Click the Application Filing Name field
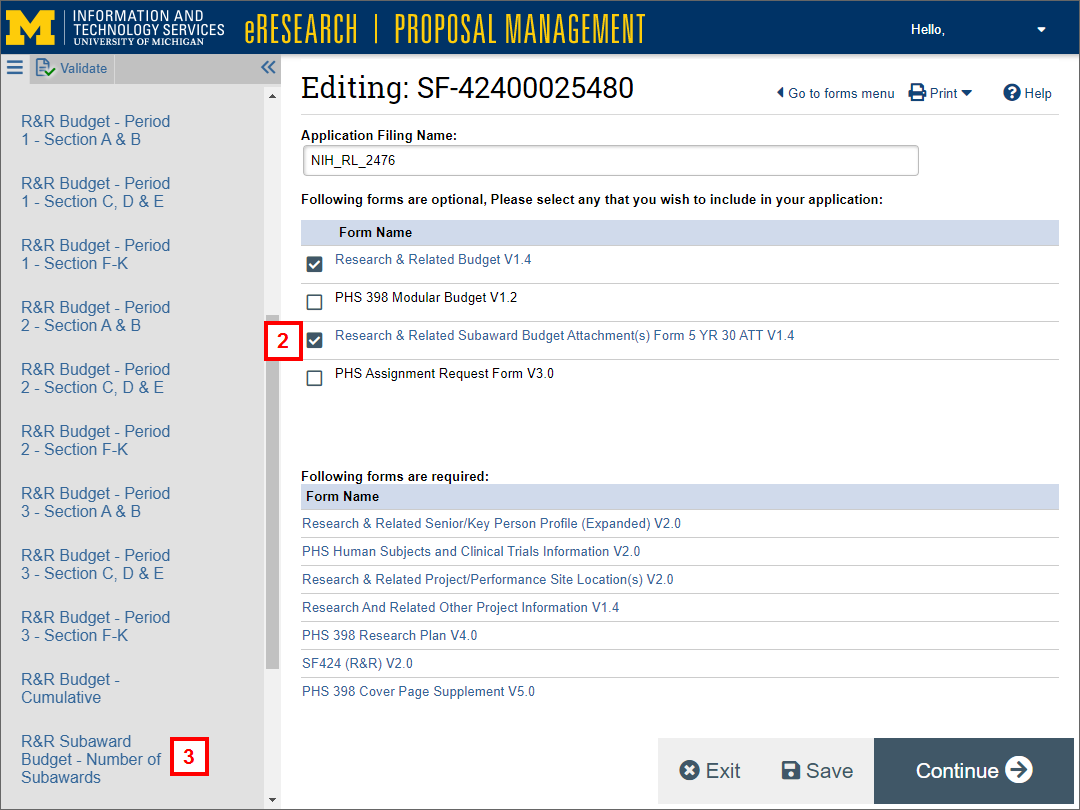Screen dimensions: 1080x810 pyautogui.click(x=609, y=160)
